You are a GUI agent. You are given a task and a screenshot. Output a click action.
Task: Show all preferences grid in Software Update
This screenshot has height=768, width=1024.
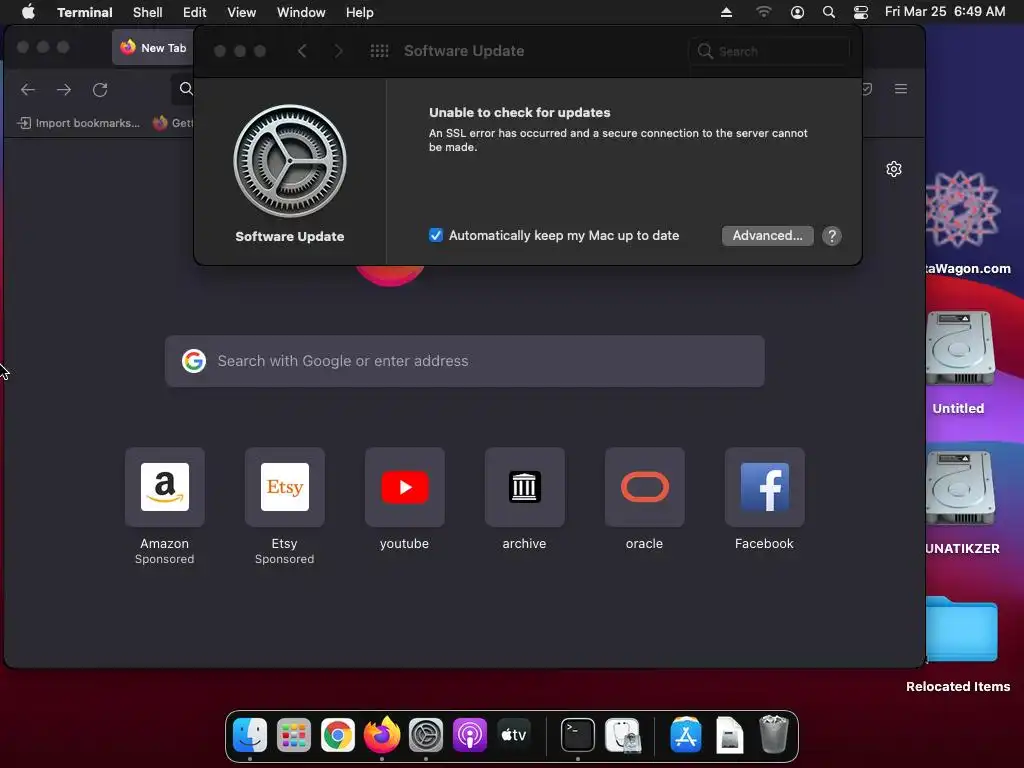pyautogui.click(x=379, y=51)
